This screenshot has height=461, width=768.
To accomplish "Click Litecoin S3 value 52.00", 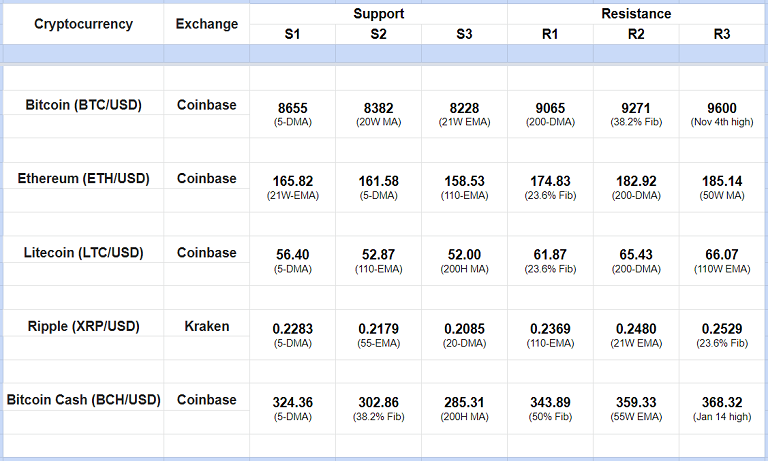I will point(464,255).
